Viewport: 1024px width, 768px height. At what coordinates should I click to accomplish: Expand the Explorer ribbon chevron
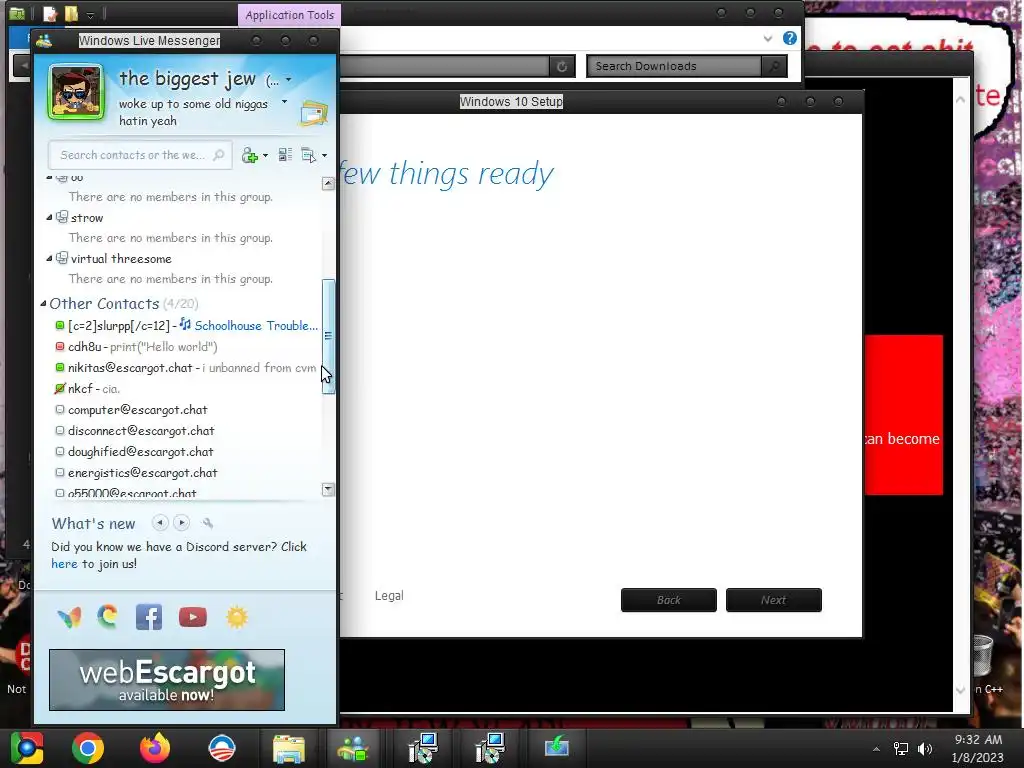click(768, 39)
